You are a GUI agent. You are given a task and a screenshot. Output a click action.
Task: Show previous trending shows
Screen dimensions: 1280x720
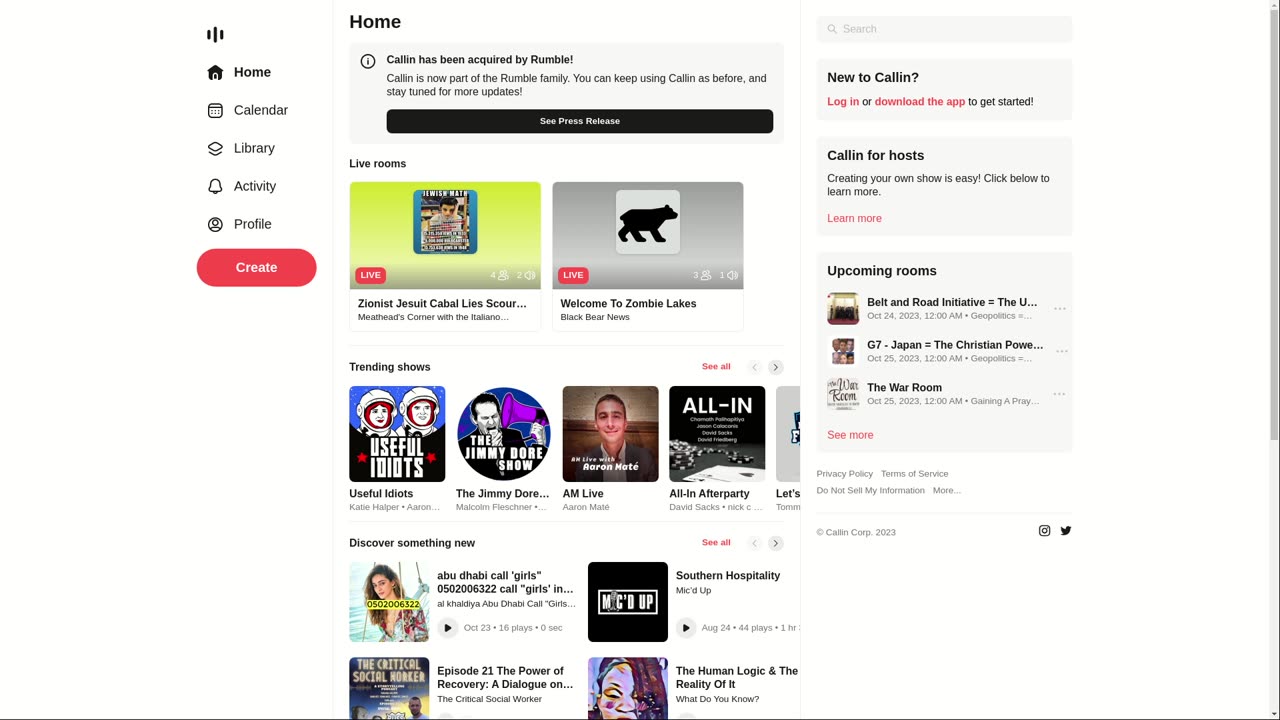click(755, 367)
